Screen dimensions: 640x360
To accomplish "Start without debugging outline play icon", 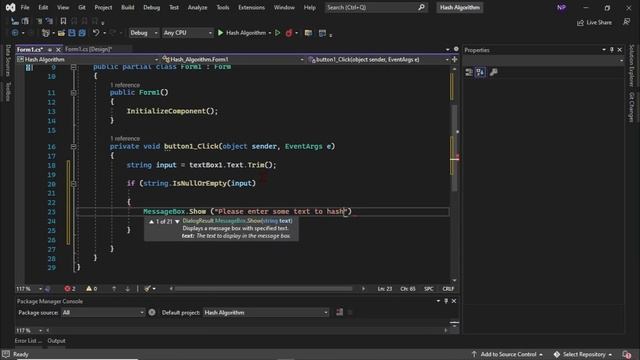I will point(278,33).
